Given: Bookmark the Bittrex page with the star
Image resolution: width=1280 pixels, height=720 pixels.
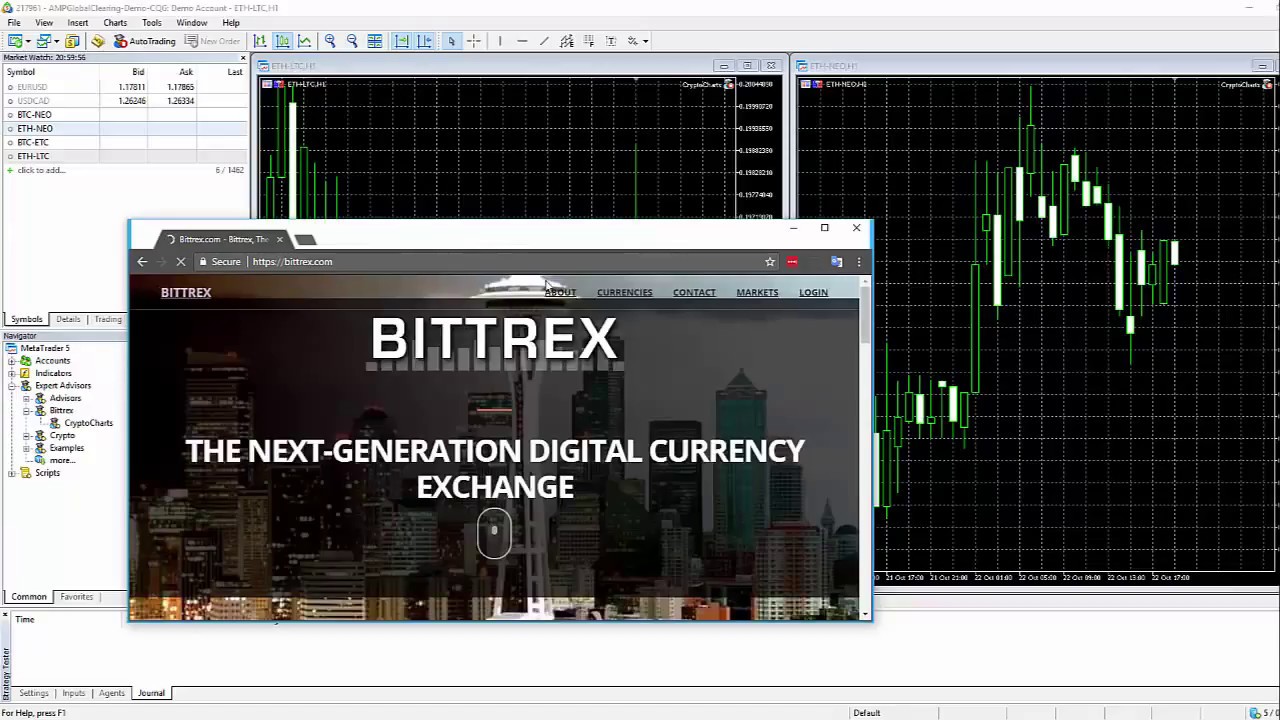Looking at the screenshot, I should click(770, 262).
